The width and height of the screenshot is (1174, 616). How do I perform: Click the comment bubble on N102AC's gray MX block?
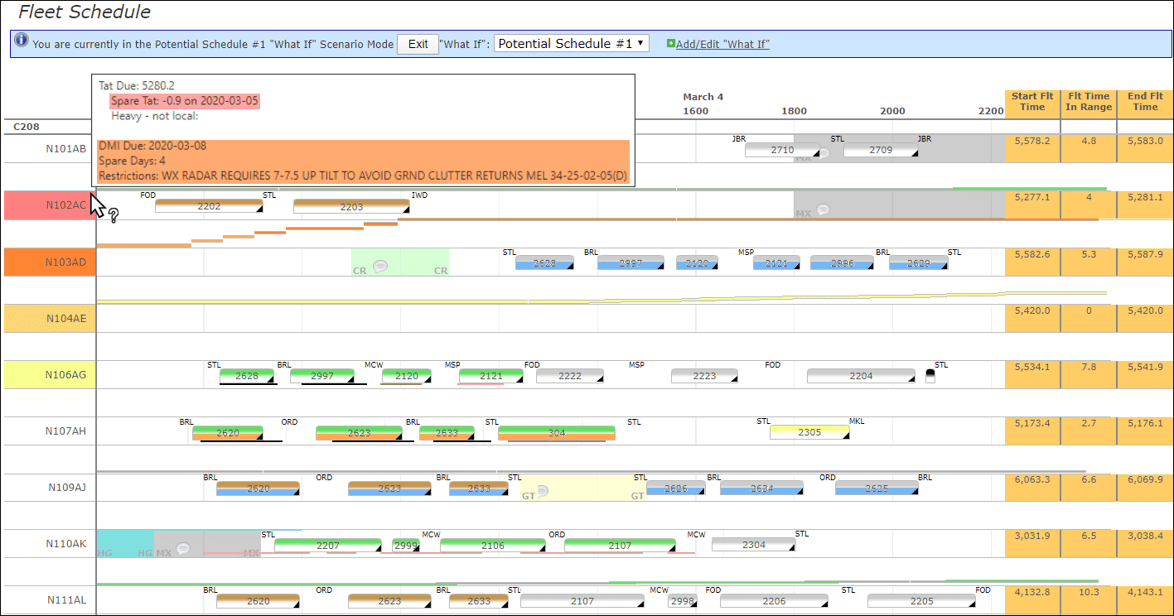coord(822,209)
